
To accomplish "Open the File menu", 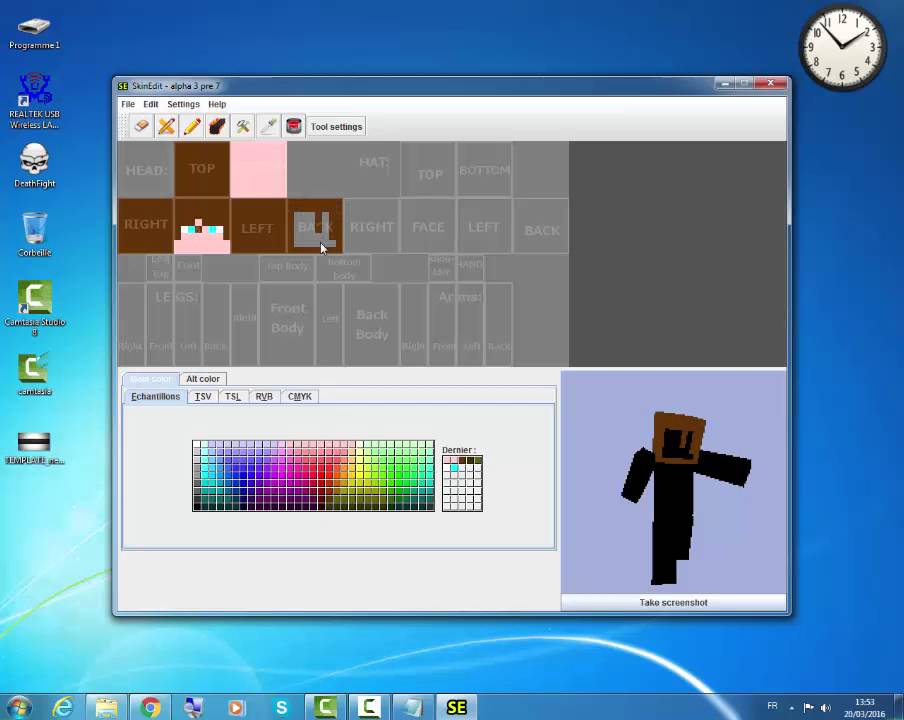I will 128,104.
